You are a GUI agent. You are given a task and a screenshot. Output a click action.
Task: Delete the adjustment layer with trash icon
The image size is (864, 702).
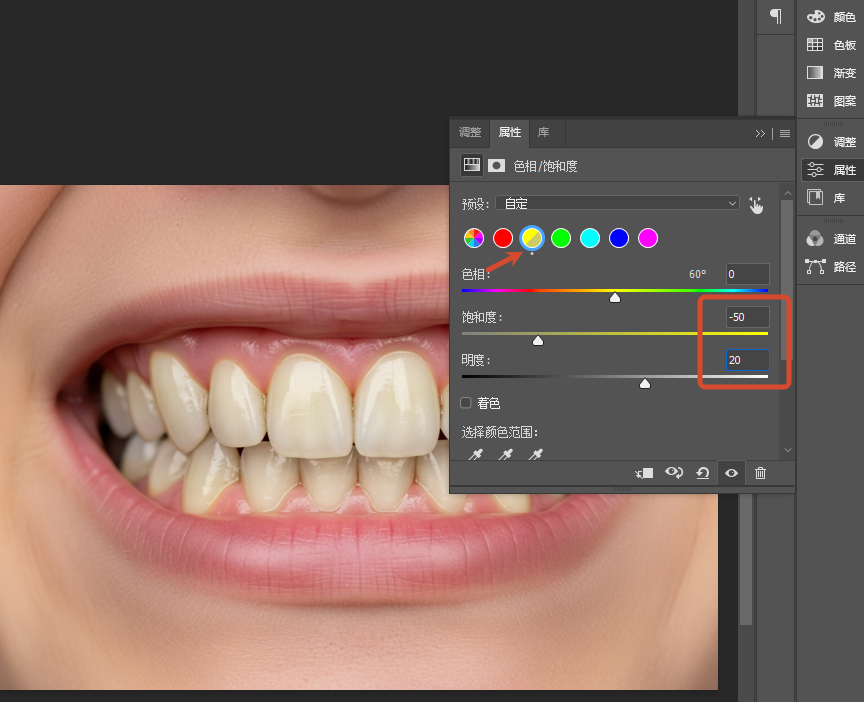click(x=760, y=473)
